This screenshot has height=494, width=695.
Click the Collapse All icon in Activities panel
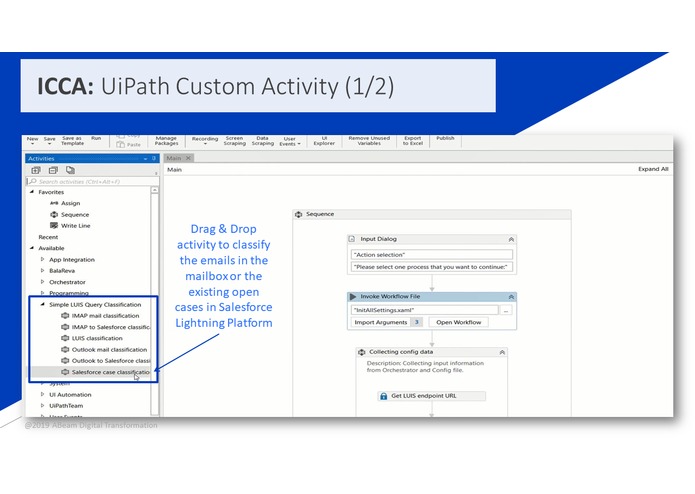pyautogui.click(x=53, y=170)
